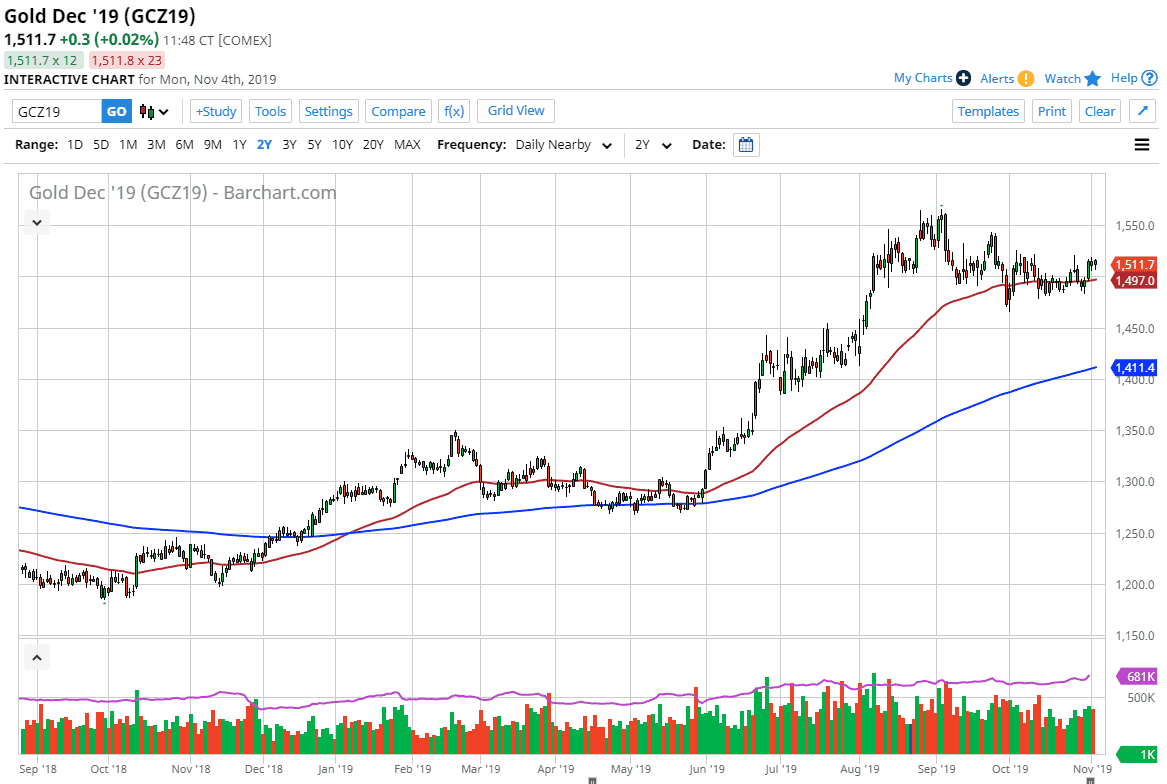Viewport: 1167px width, 784px height.
Task: Click the +Study button
Action: coord(215,111)
